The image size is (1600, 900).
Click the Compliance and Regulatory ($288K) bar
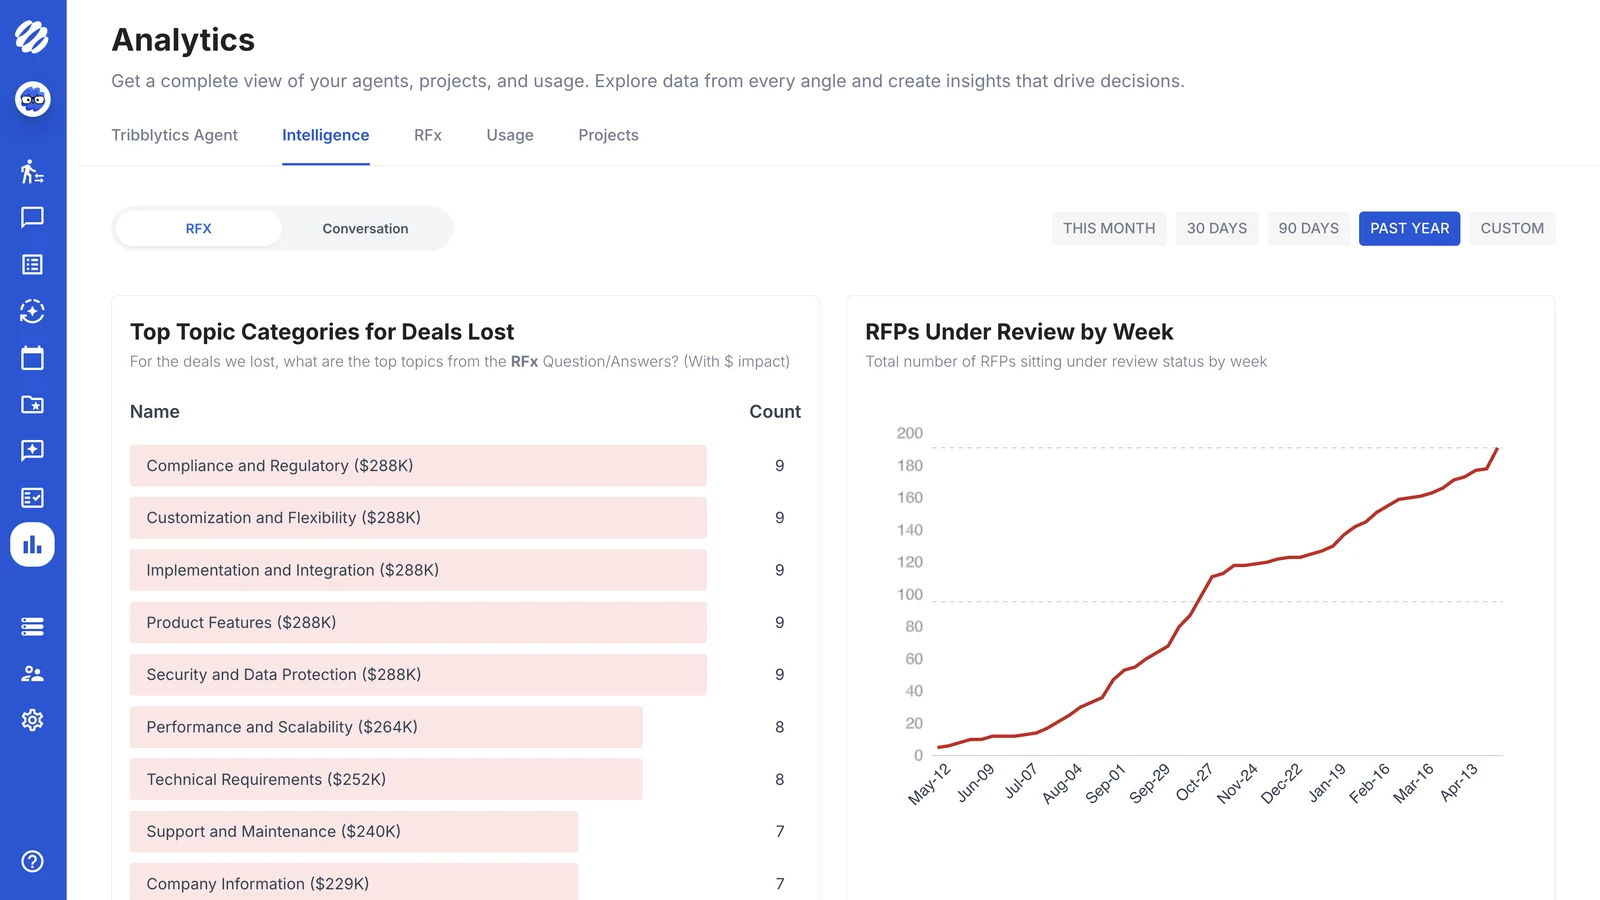coord(418,466)
